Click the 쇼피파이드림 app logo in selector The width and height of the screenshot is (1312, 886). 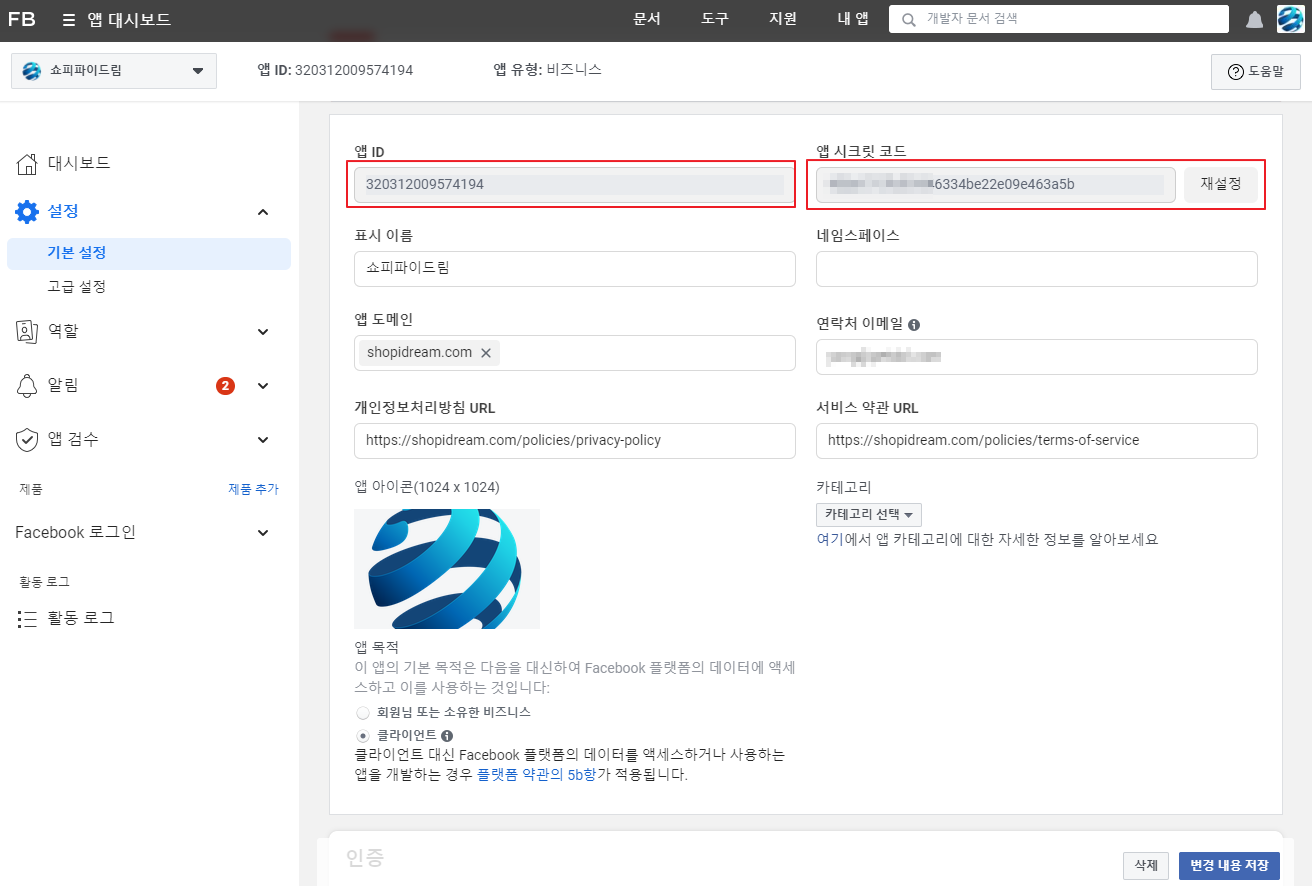(31, 71)
